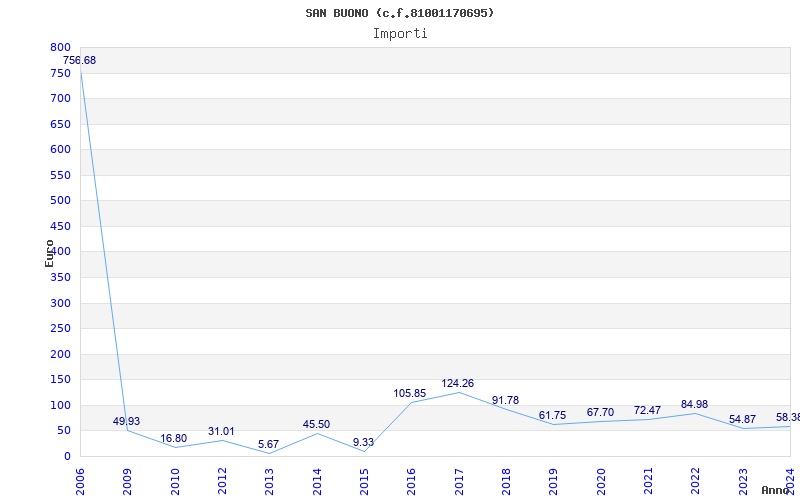Click the 16.80 data label
The width and height of the screenshot is (800, 500).
point(173,438)
